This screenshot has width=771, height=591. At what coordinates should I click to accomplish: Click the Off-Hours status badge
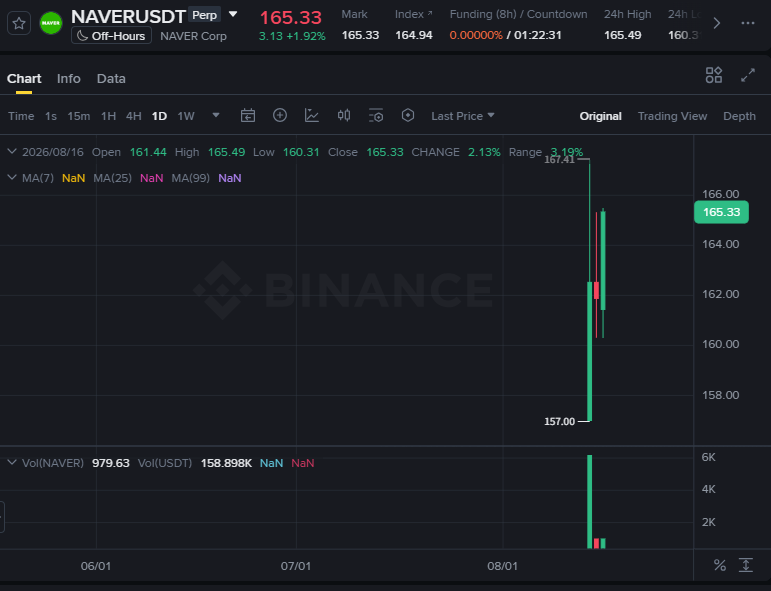click(112, 36)
